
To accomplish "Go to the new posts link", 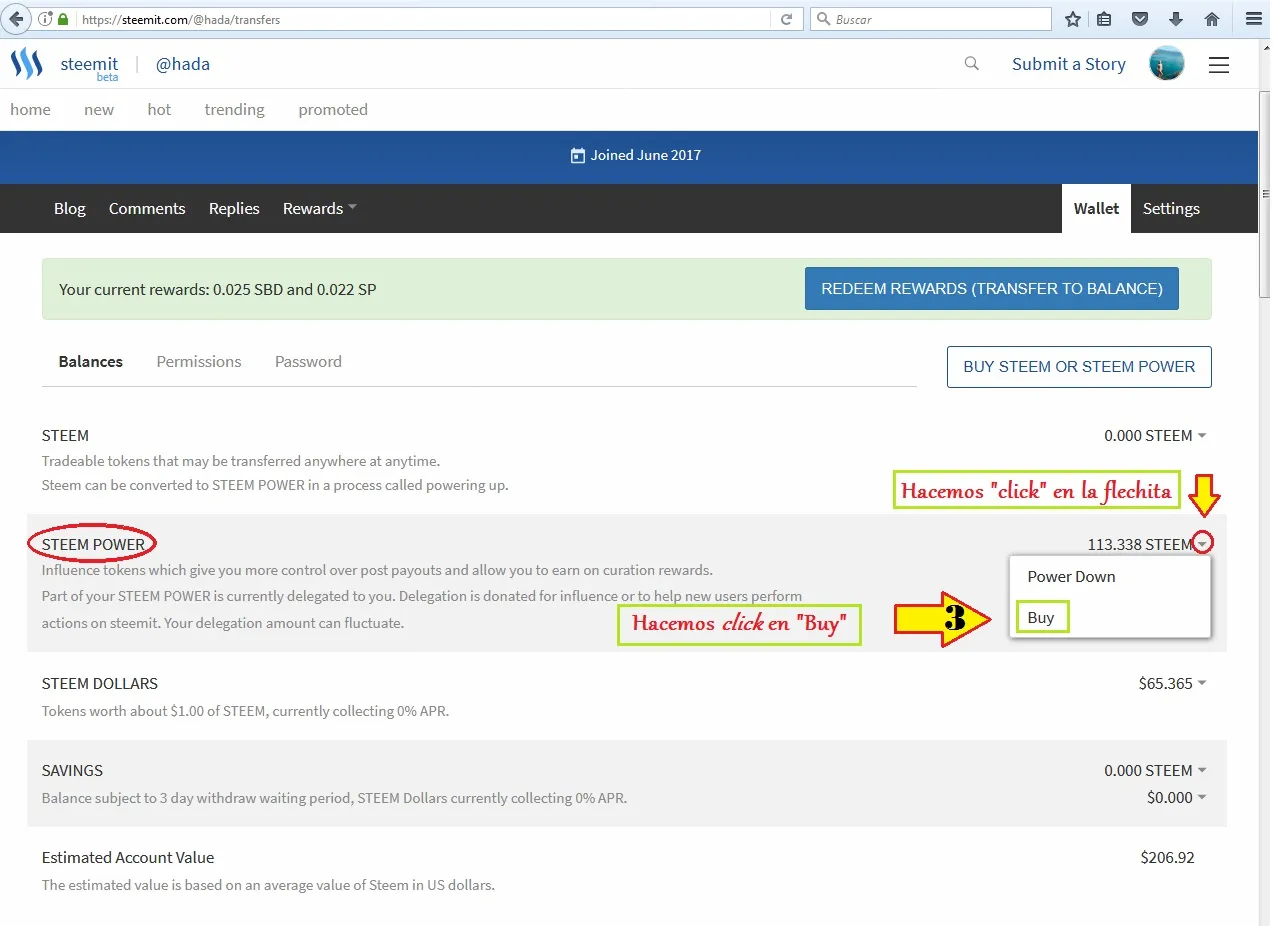I will pos(99,110).
